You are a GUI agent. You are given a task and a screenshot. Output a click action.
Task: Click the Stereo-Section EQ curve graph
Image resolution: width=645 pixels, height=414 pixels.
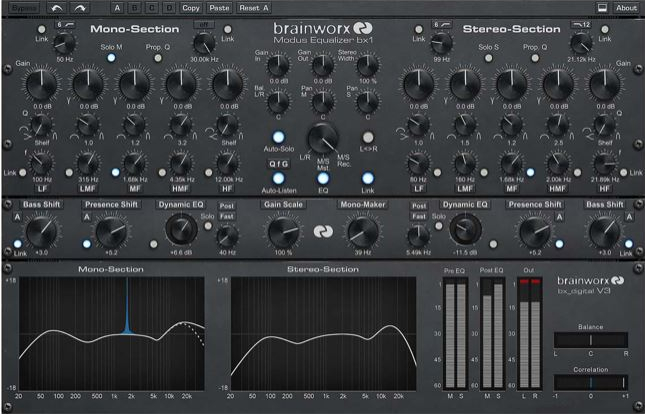point(323,333)
